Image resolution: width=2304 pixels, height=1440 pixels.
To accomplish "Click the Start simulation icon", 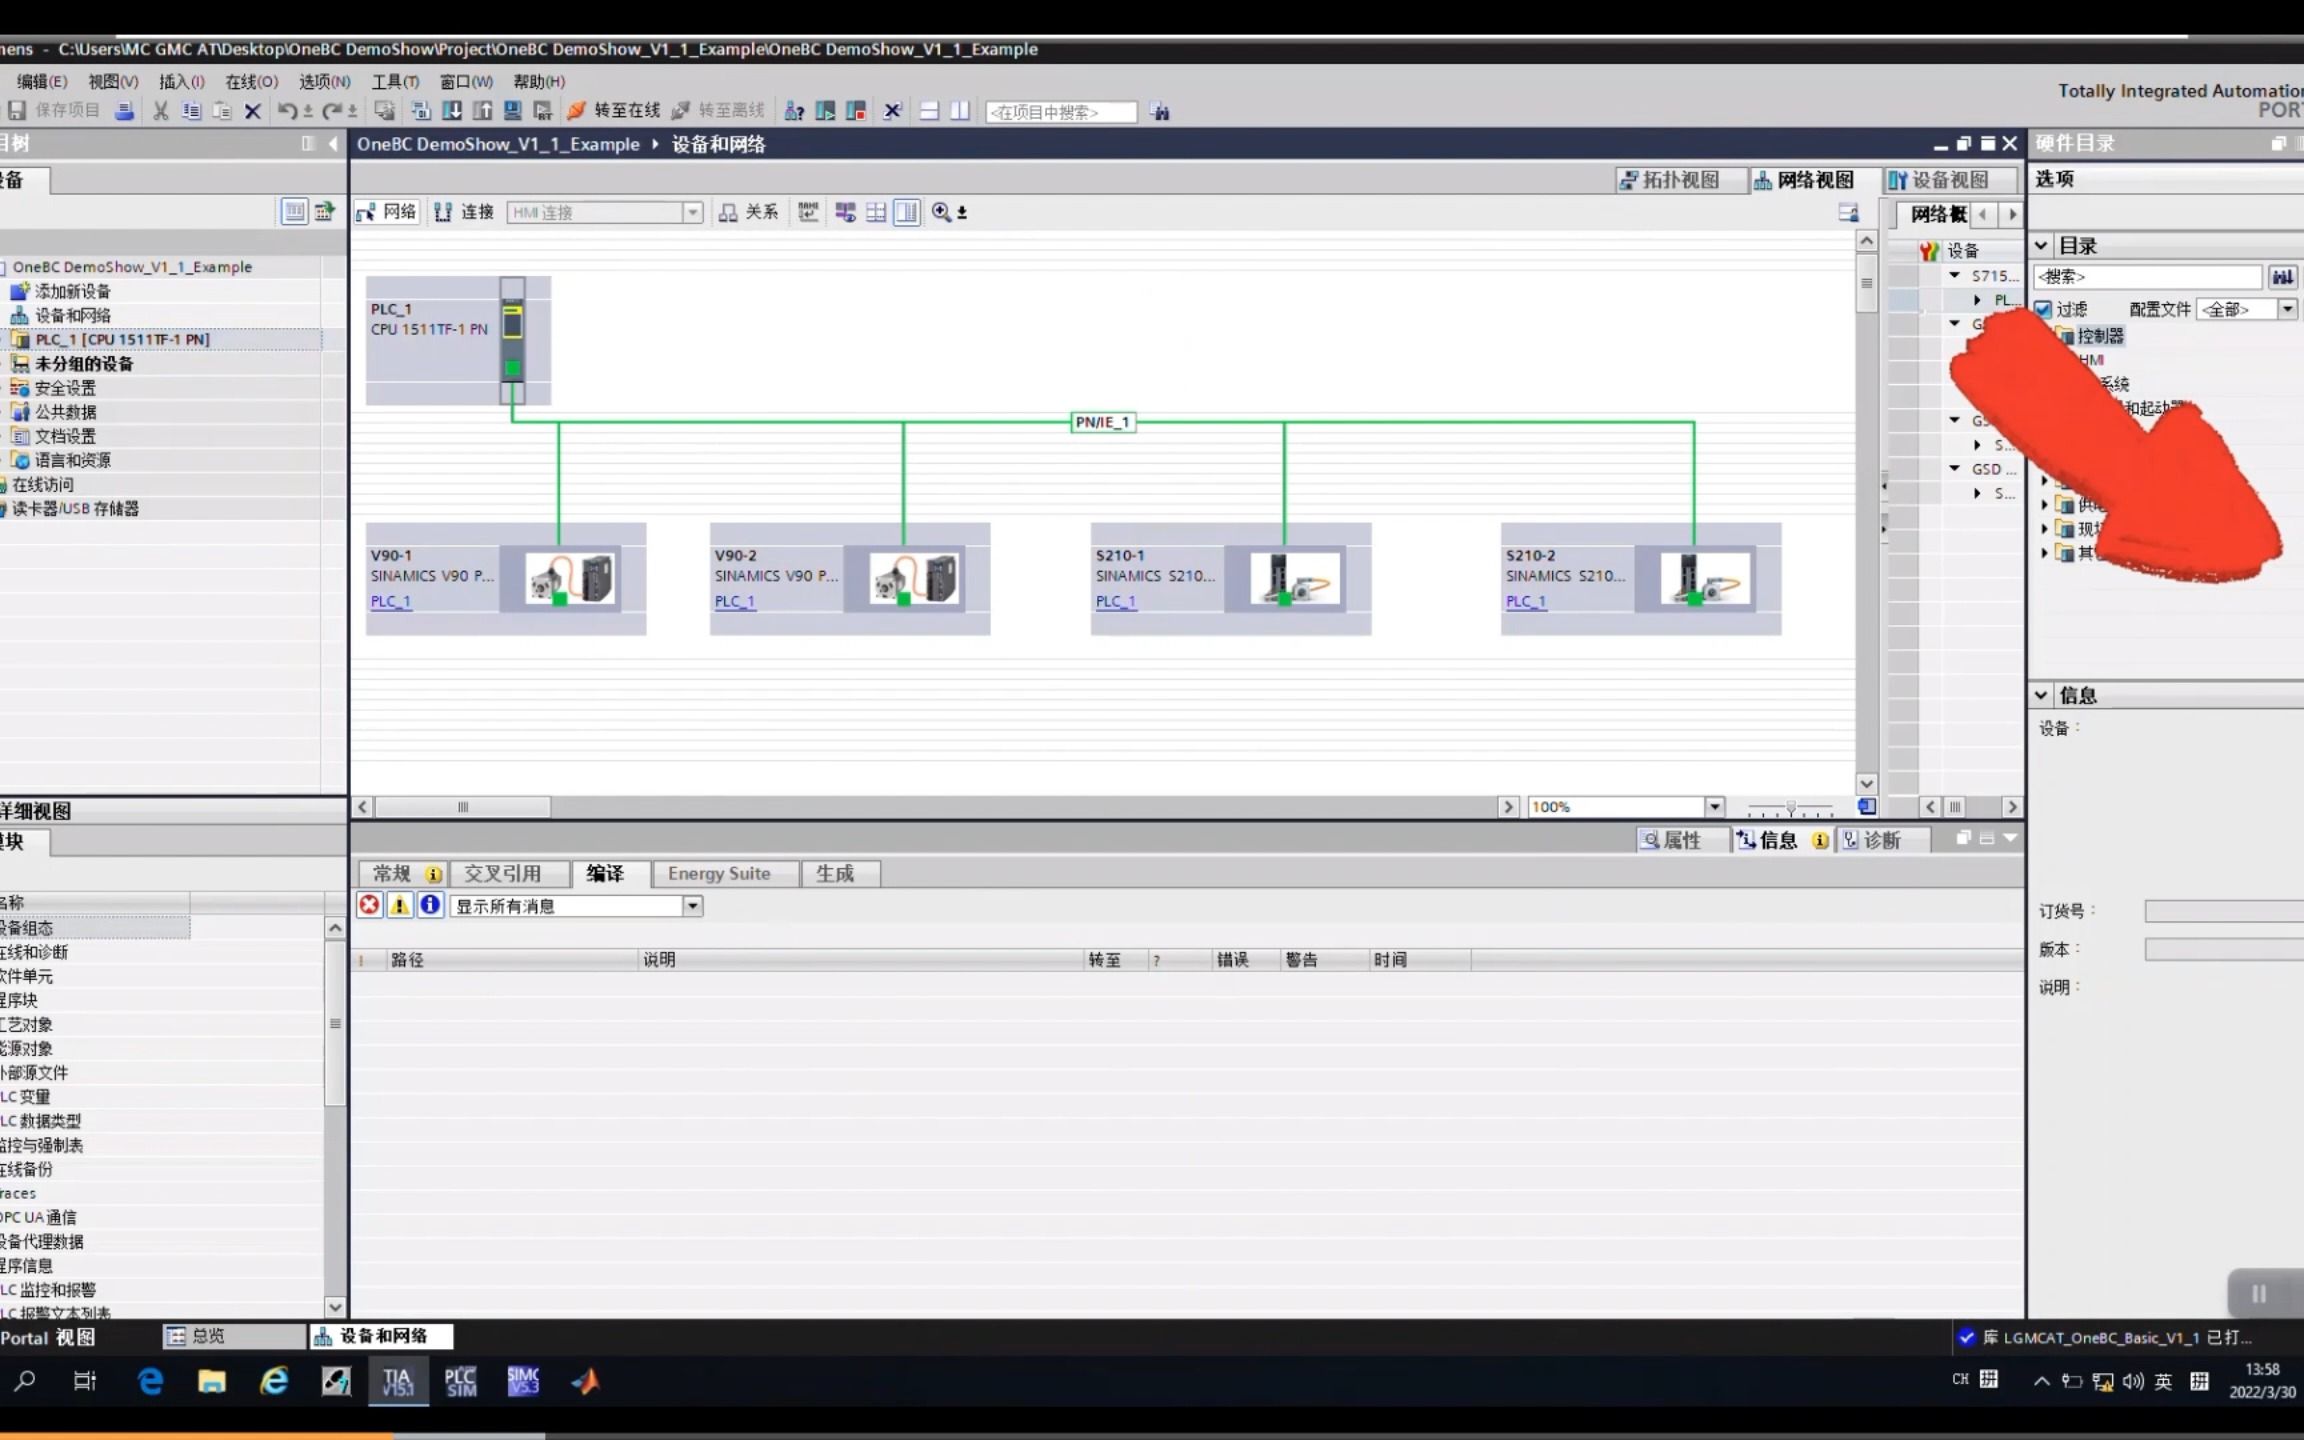I will coord(512,111).
